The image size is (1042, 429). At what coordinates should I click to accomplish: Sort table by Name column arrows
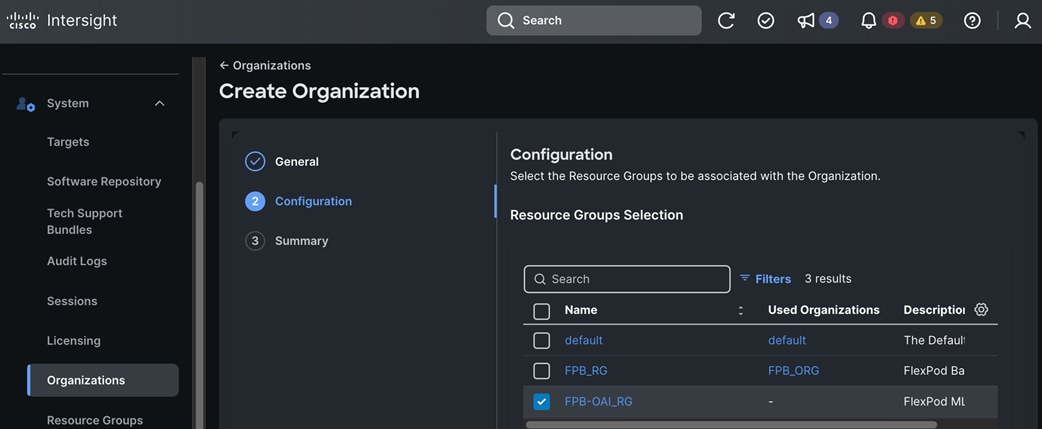pos(740,310)
